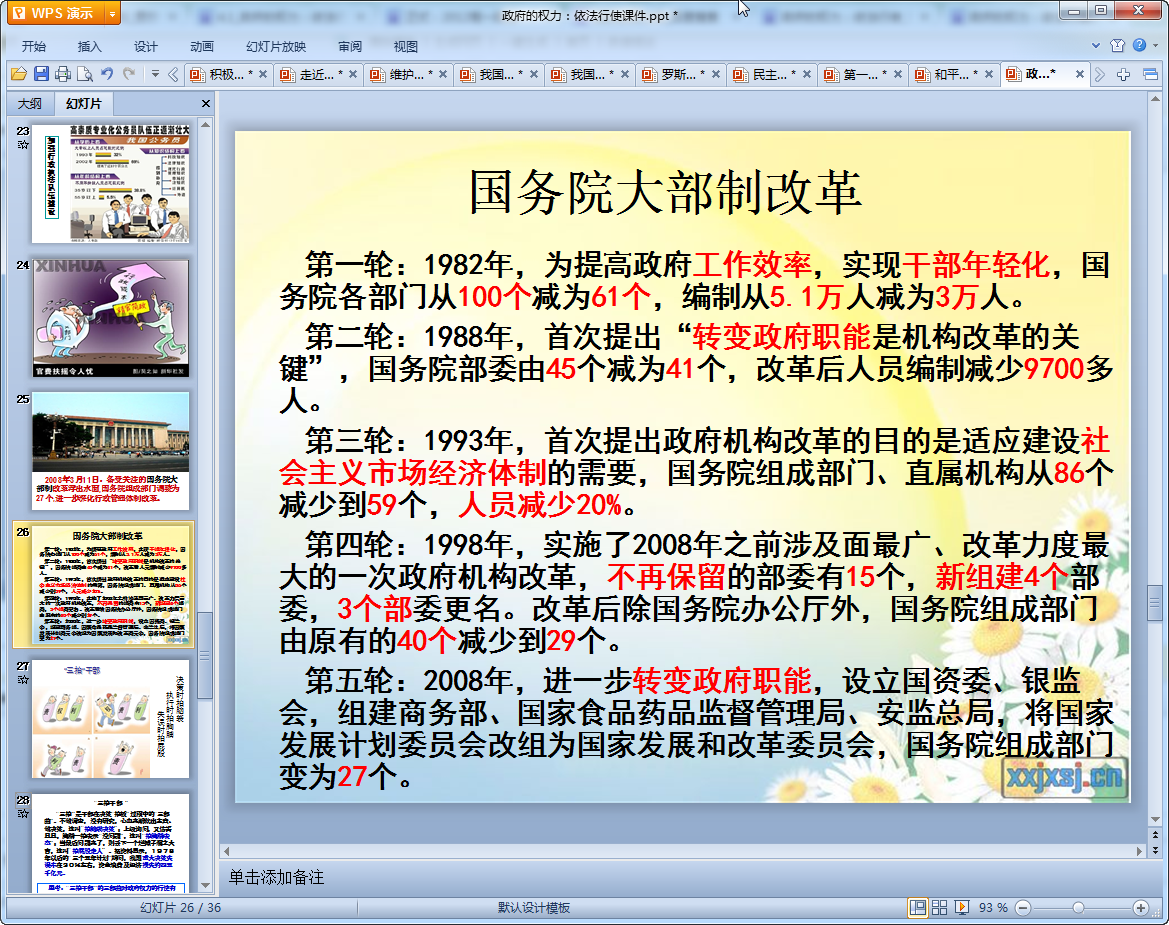
Task: Add a new document tab with plus icon
Action: coord(1124,75)
